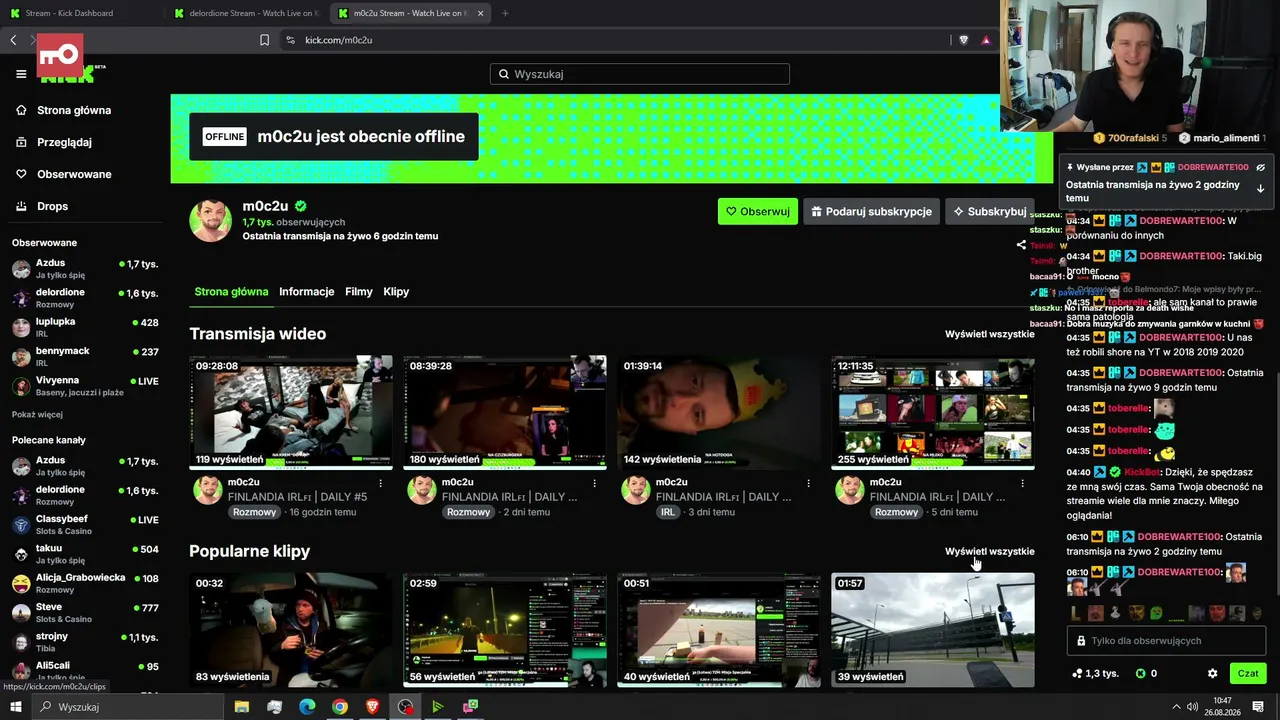1280x720 pixels.
Task: Open chat settings gear icon
Action: [x=1213, y=674]
